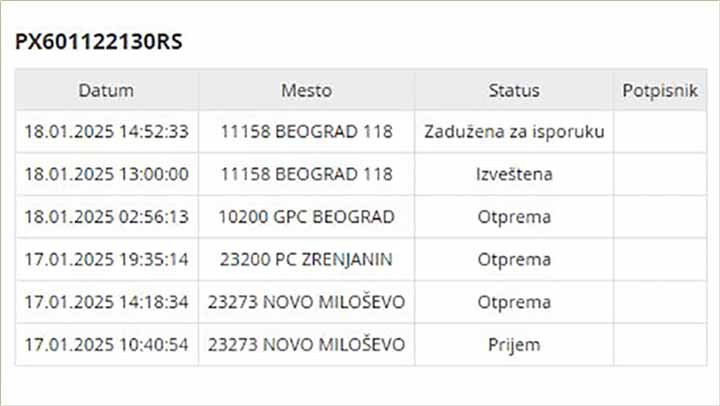Viewport: 720px width, 406px height.
Task: Select the Zadužena za isporuku status cell
Action: coord(514,131)
